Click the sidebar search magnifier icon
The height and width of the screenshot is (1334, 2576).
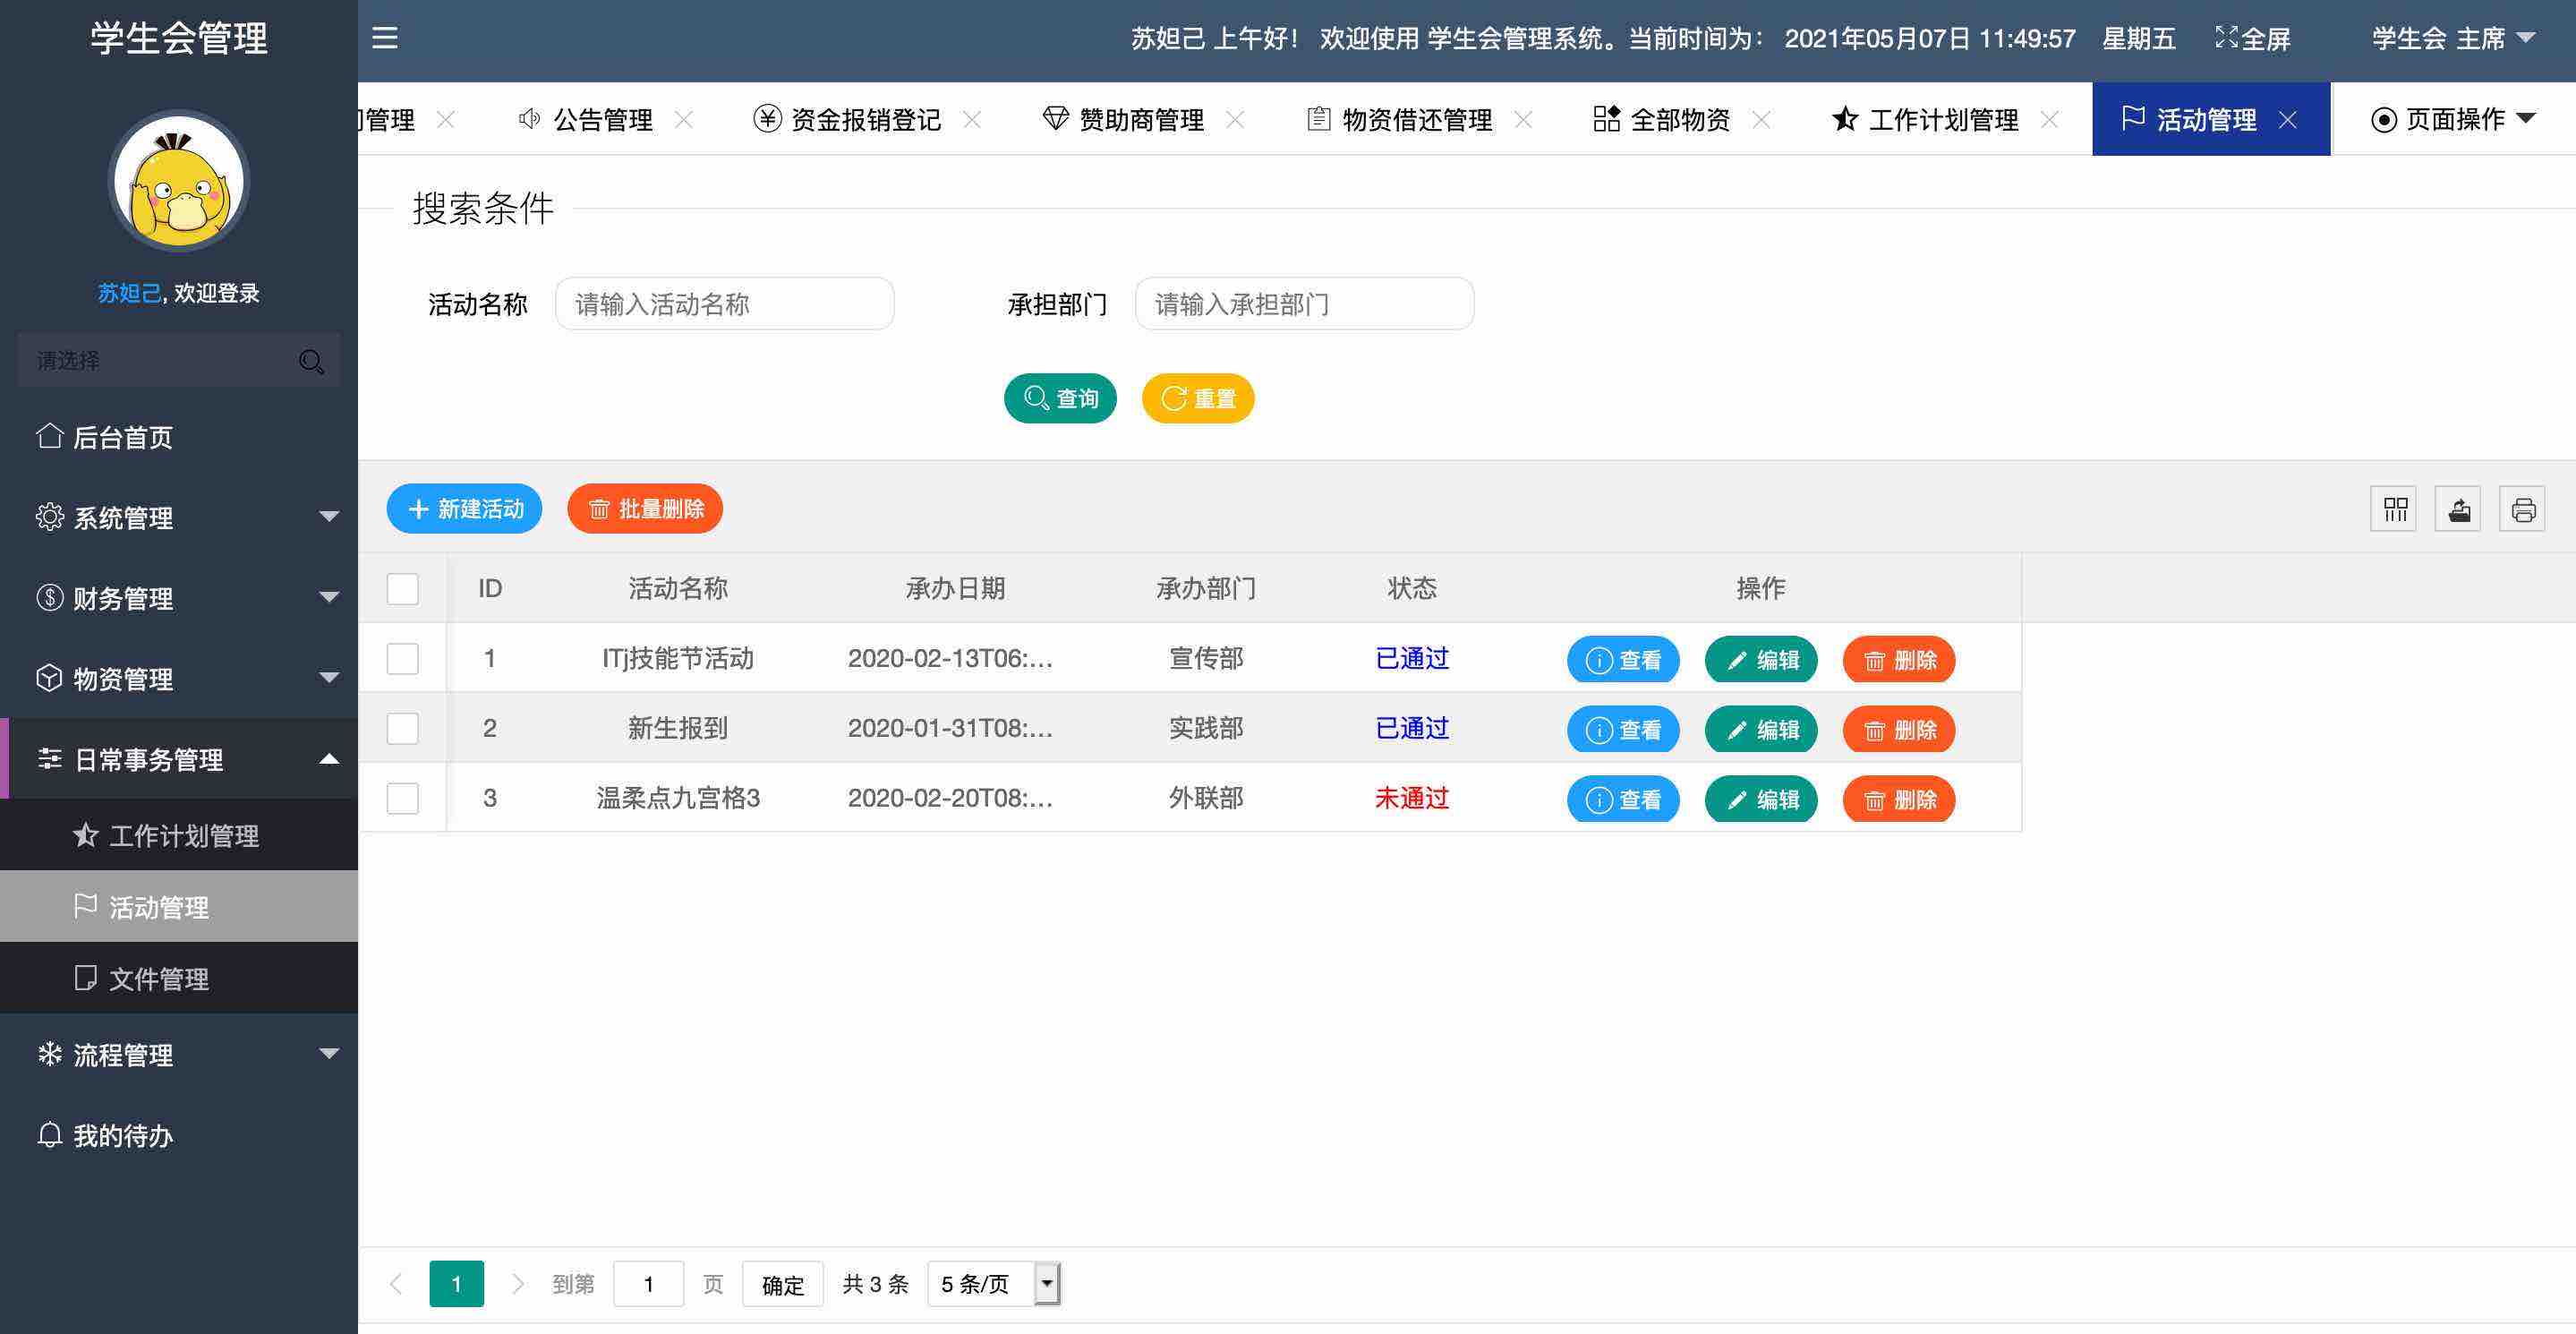click(x=311, y=361)
